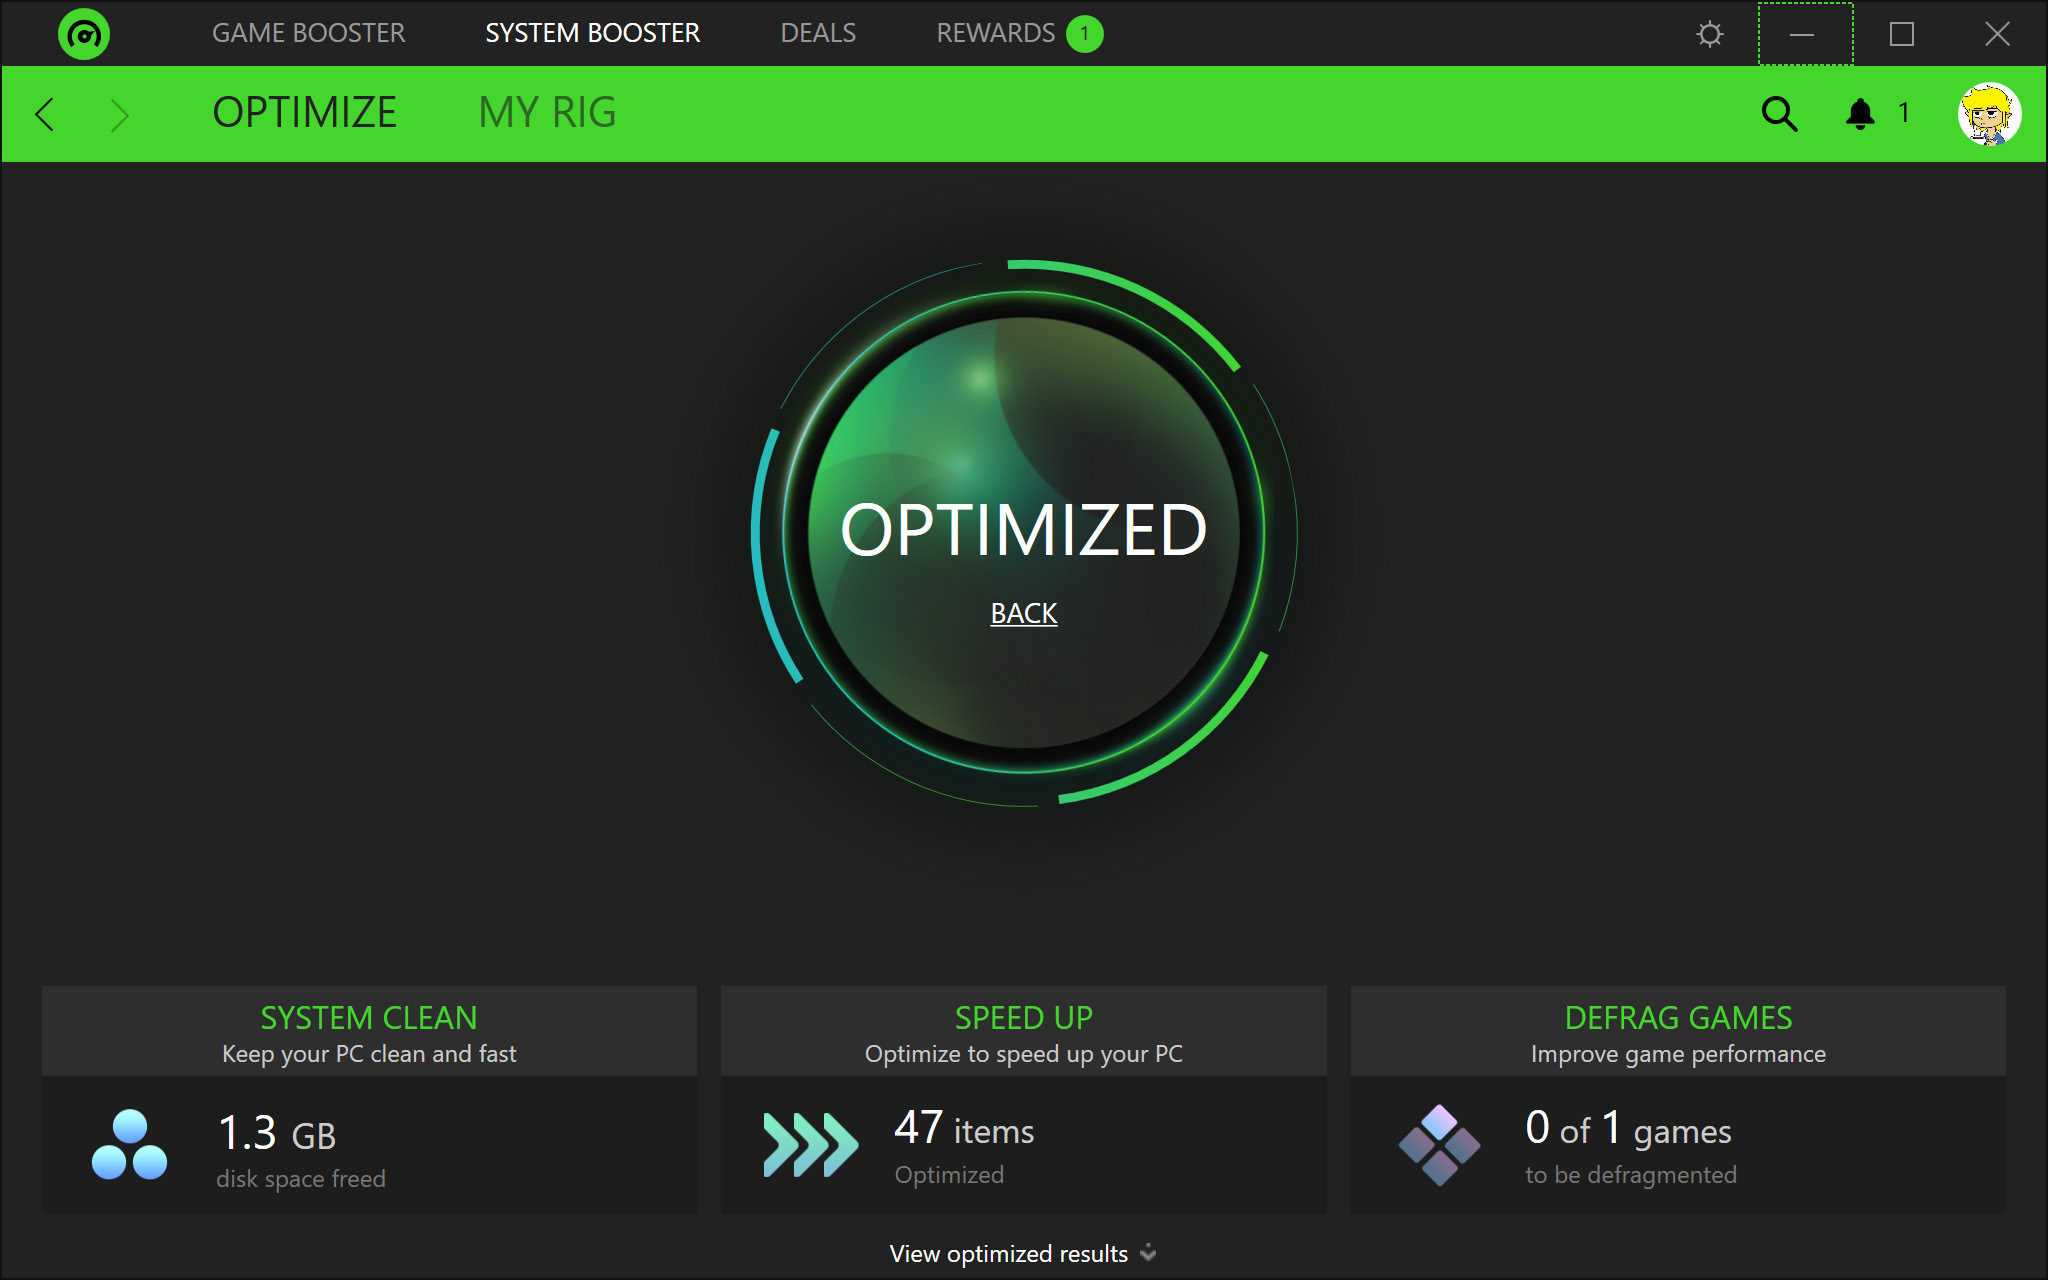Open the DEALS section
Screen dimensions: 2048x1280
click(815, 32)
